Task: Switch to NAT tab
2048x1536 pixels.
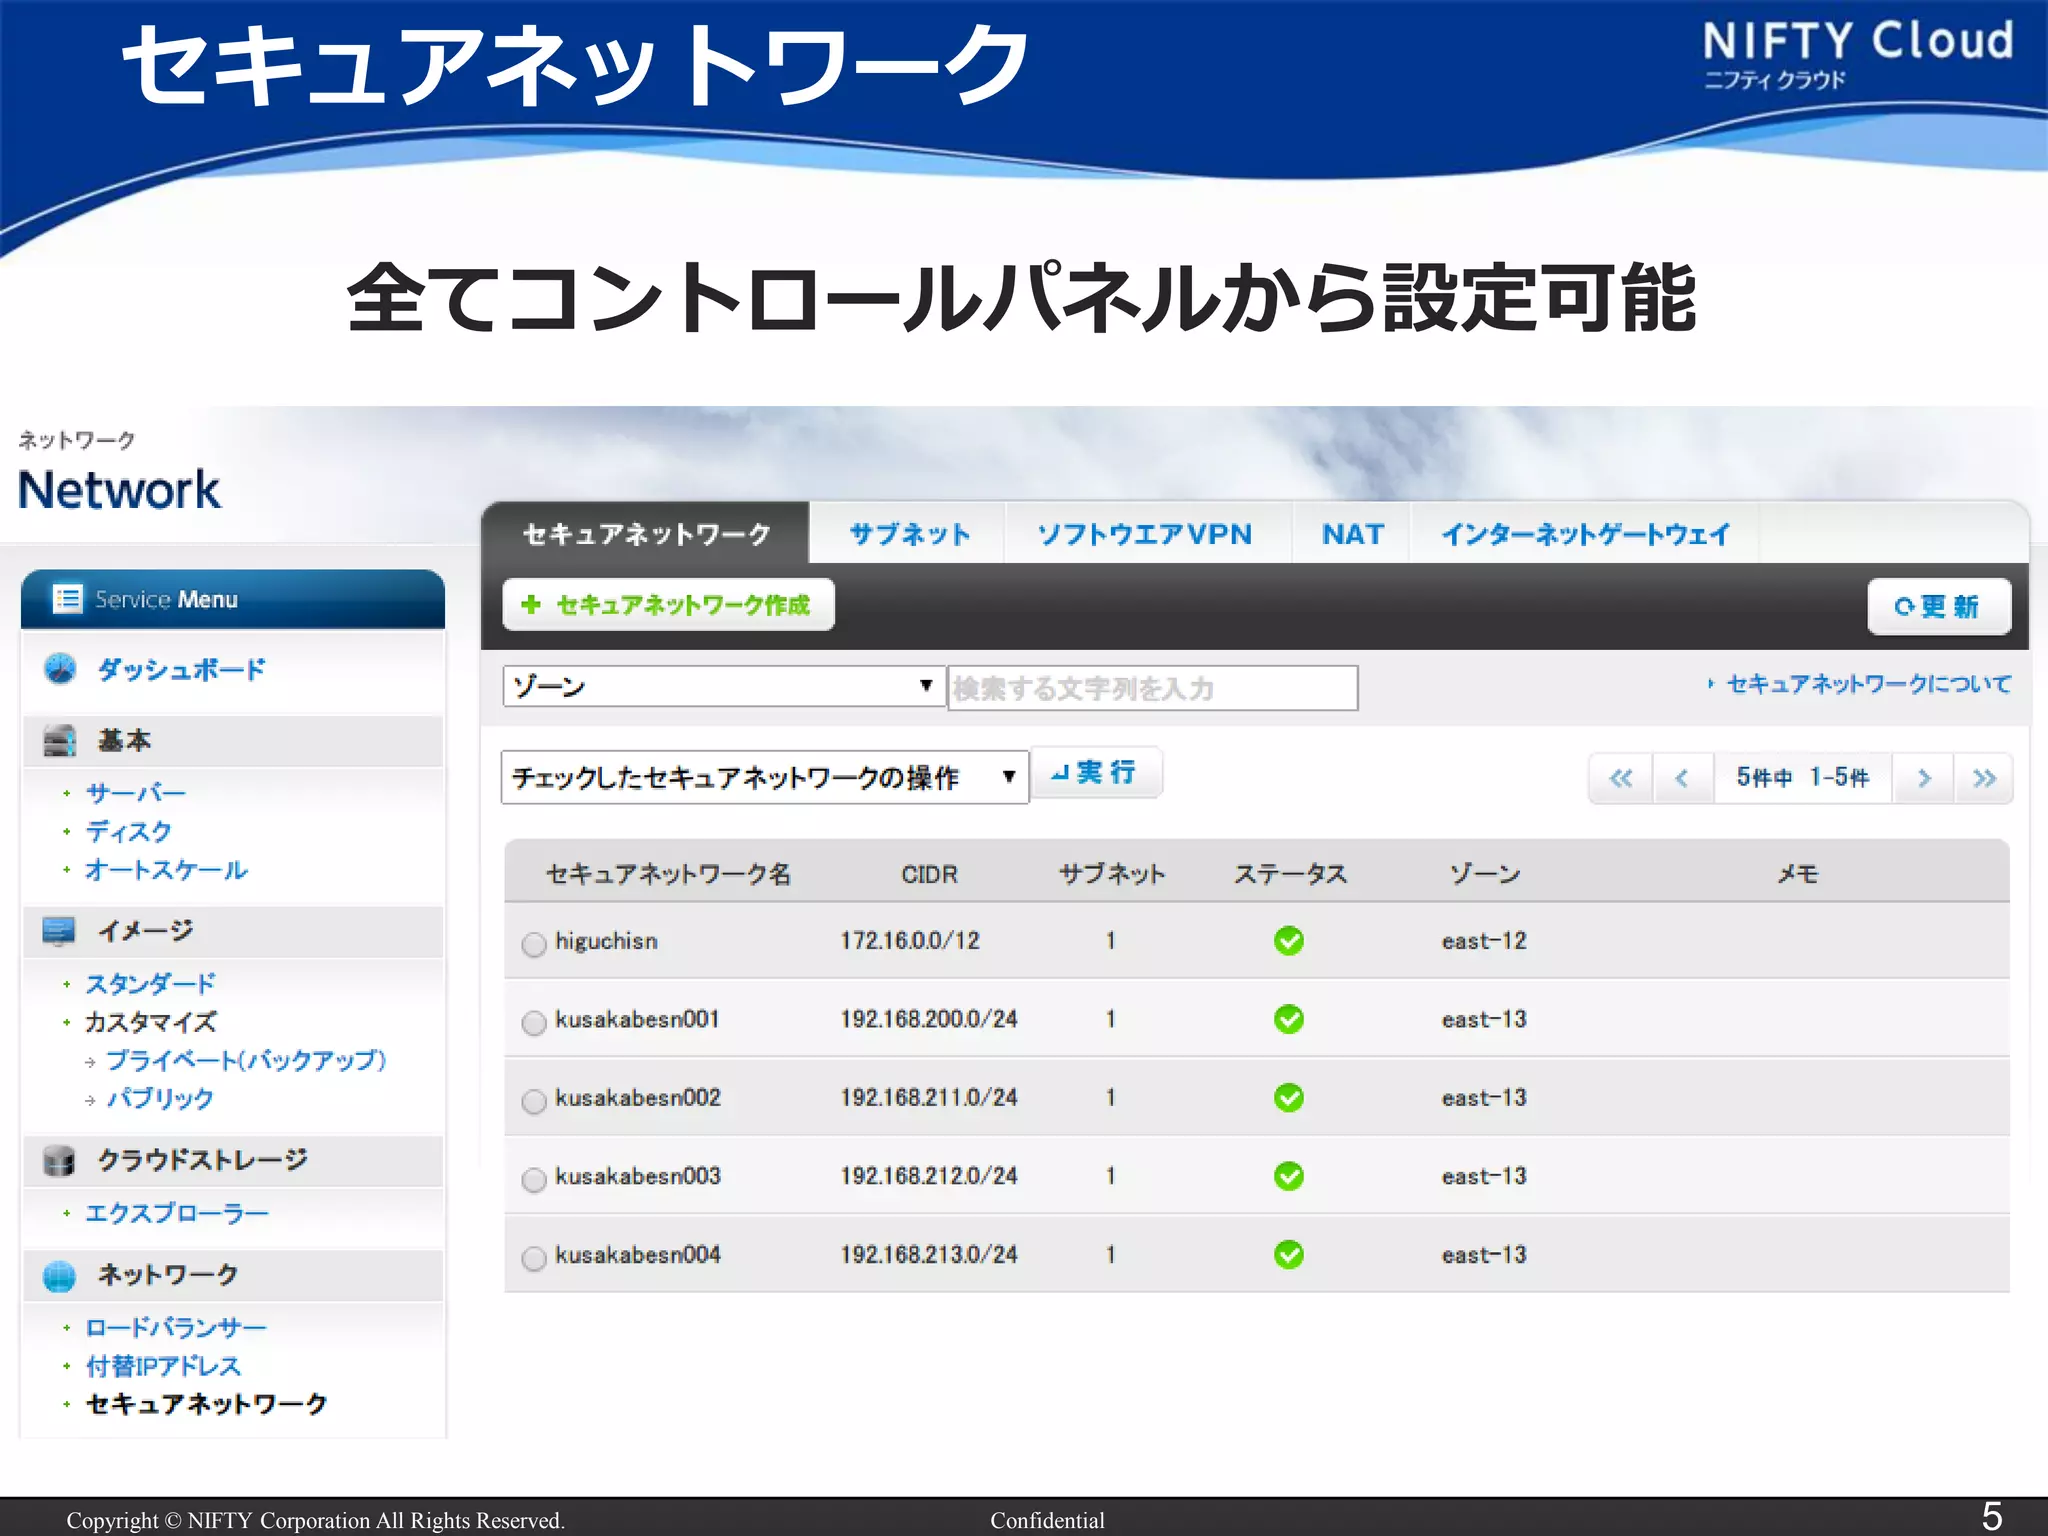Action: point(1352,534)
